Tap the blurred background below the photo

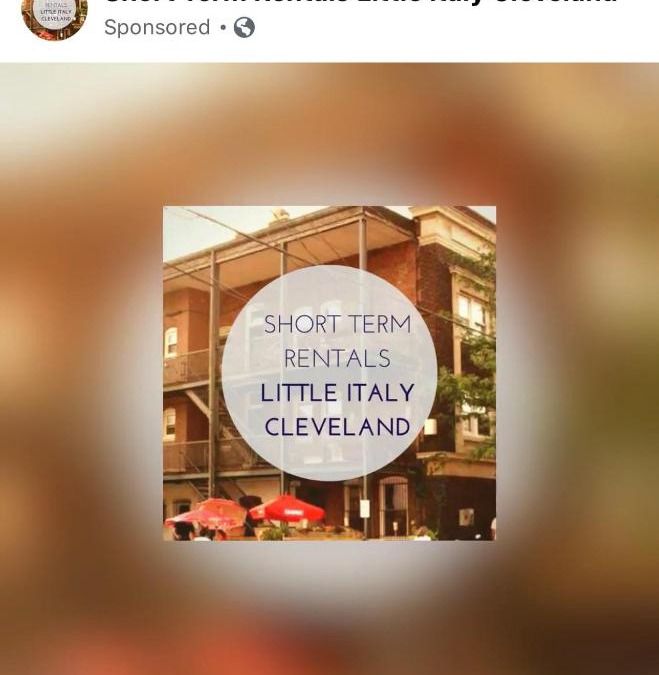click(x=329, y=607)
